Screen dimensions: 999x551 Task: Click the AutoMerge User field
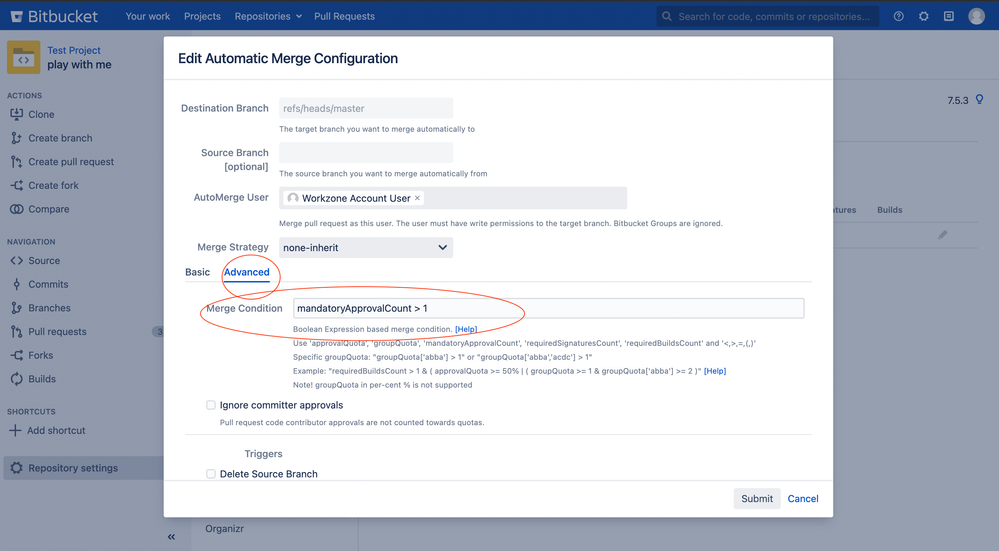pos(453,198)
